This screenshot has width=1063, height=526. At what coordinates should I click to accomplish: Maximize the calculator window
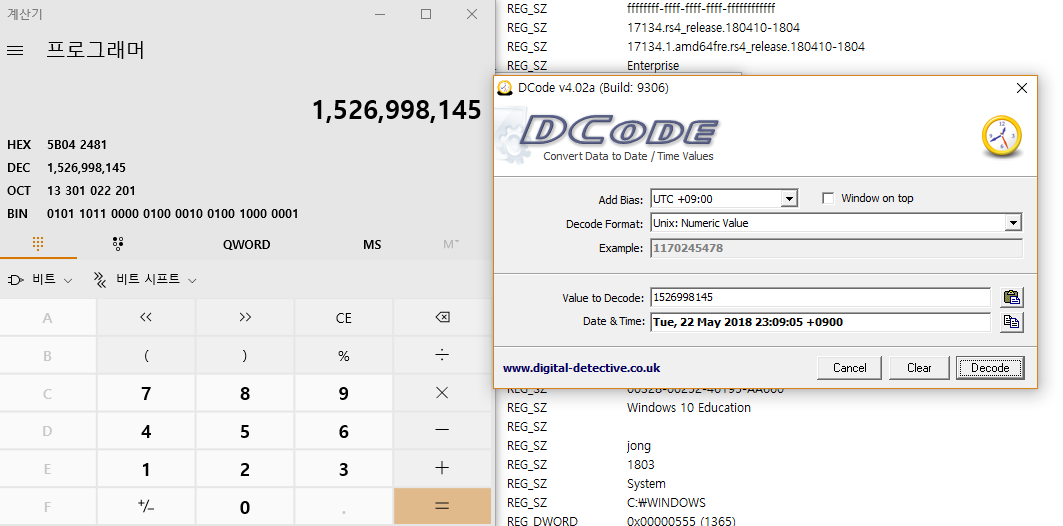click(426, 14)
